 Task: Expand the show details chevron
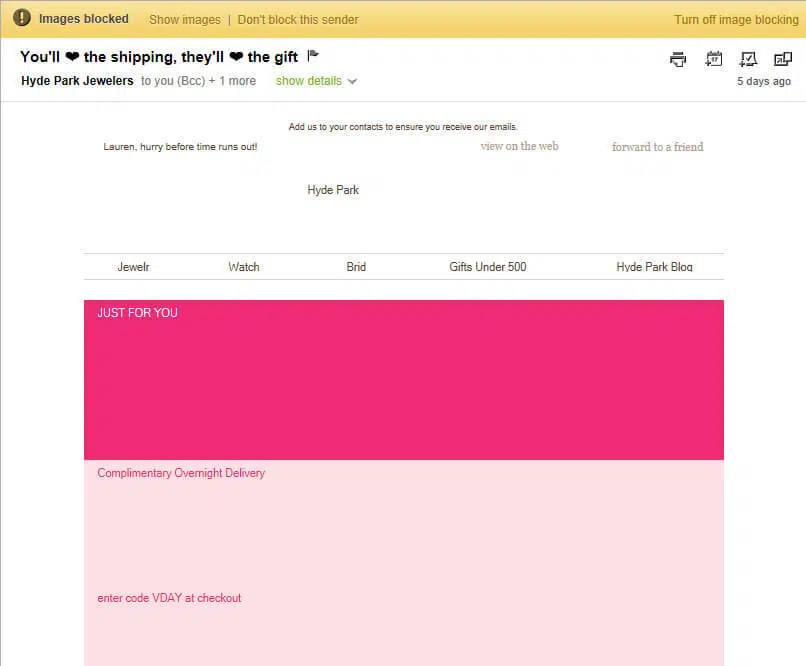352,81
